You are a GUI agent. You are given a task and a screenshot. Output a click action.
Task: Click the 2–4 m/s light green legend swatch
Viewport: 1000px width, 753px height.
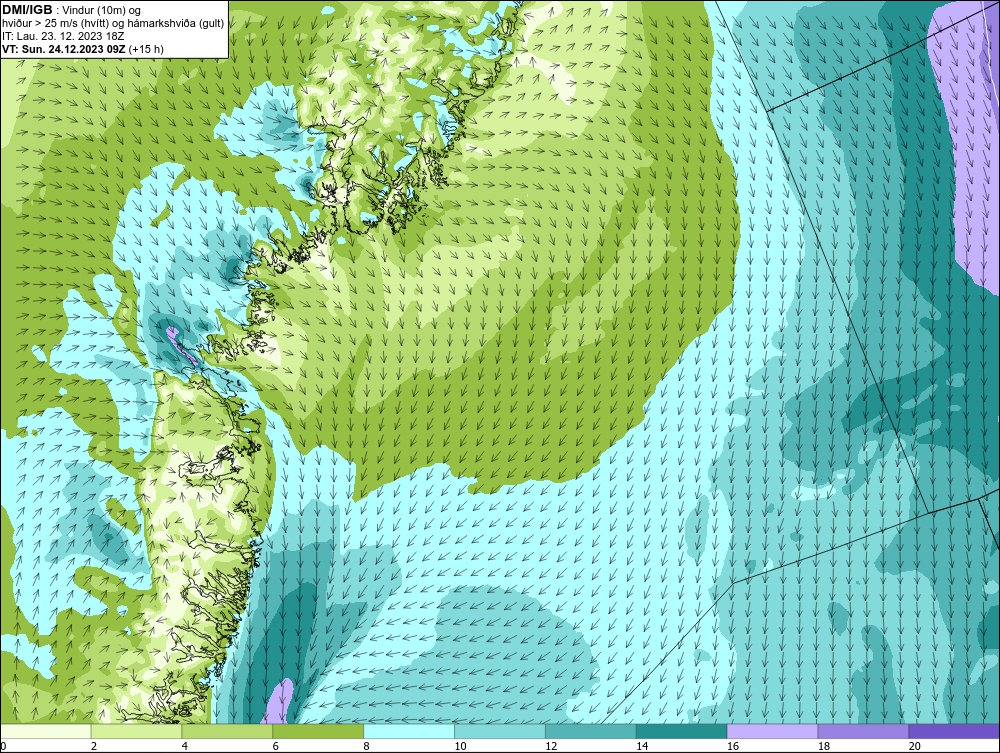coord(136,731)
